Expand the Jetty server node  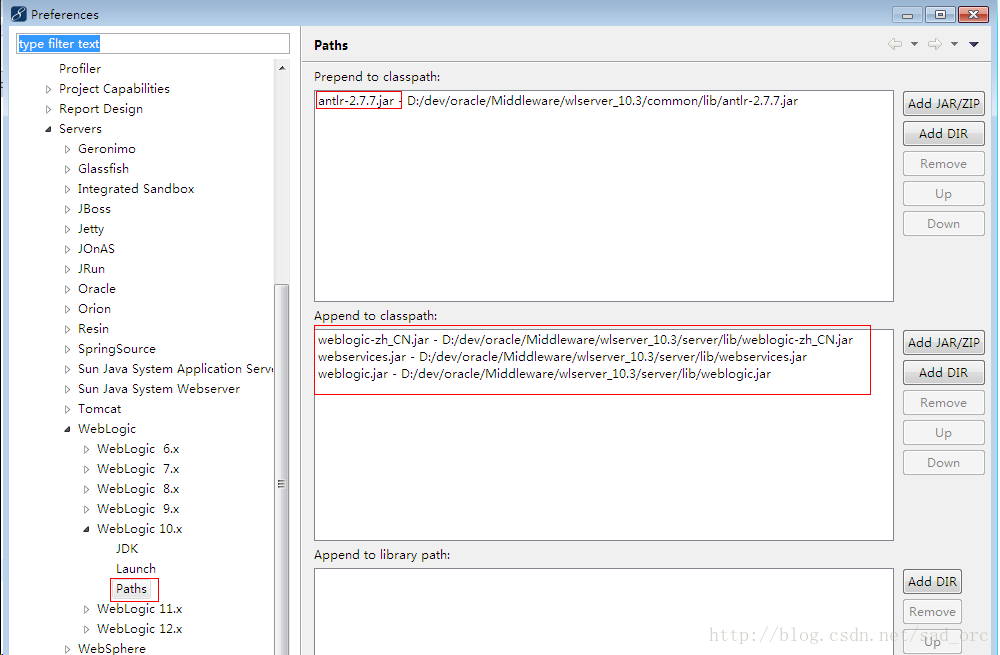[x=68, y=229]
